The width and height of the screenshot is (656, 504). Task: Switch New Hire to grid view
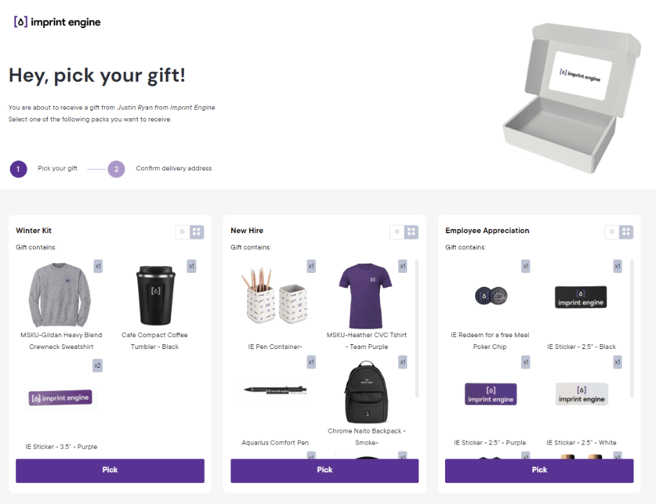pos(411,232)
